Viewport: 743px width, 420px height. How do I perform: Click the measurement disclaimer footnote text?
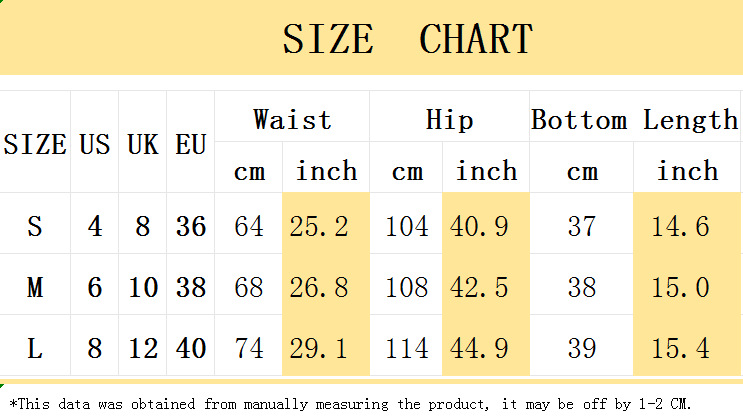(x=356, y=404)
